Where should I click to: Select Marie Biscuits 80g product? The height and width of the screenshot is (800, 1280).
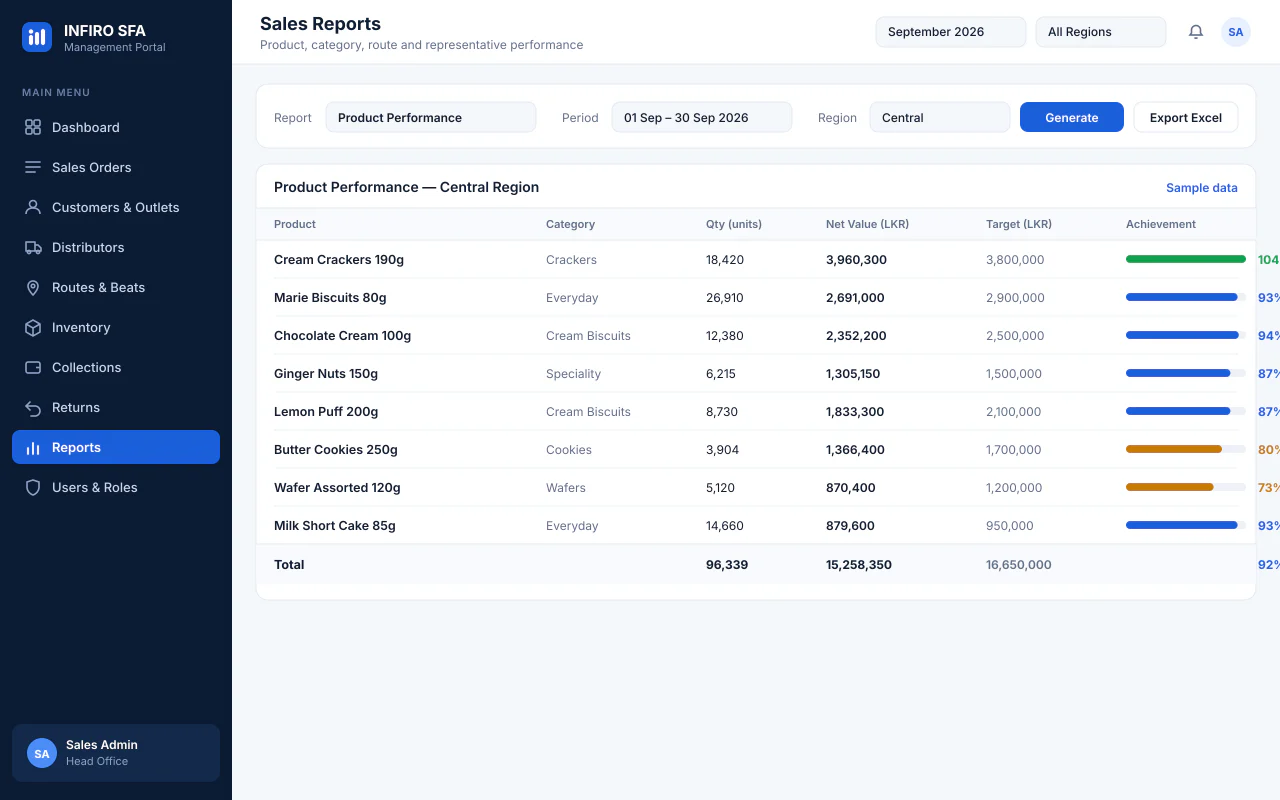pos(330,297)
